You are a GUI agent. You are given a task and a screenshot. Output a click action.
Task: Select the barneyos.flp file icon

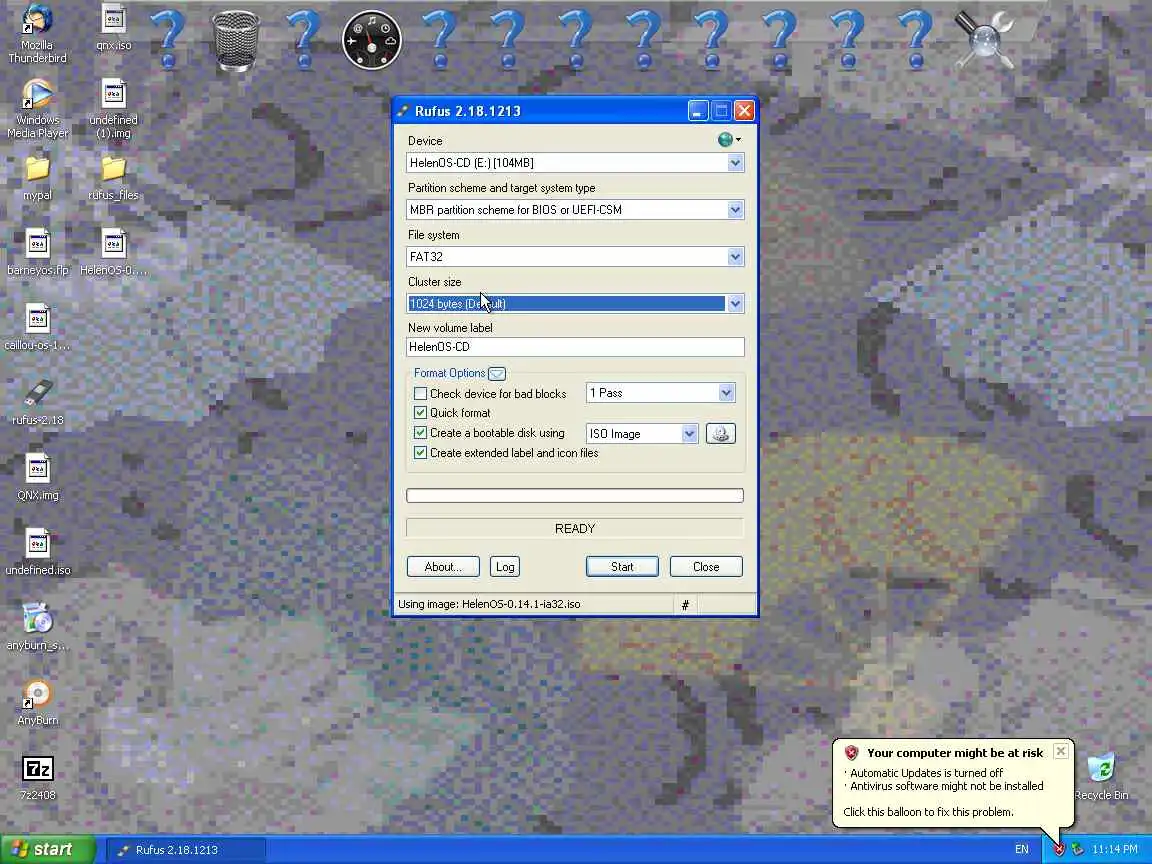tap(37, 253)
